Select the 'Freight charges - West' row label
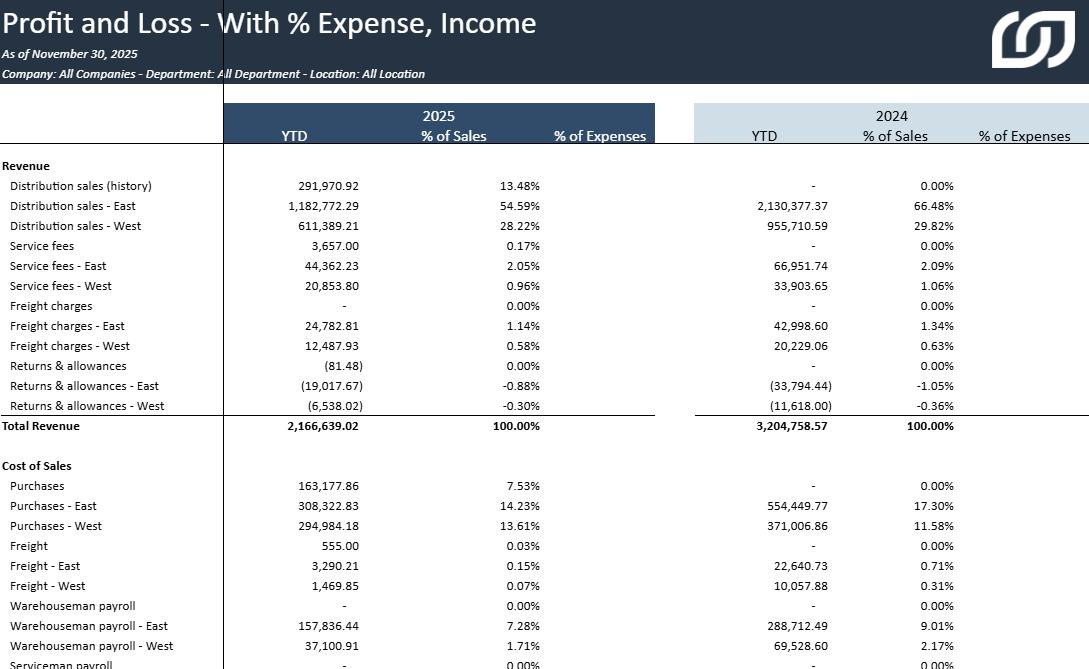 (69, 346)
